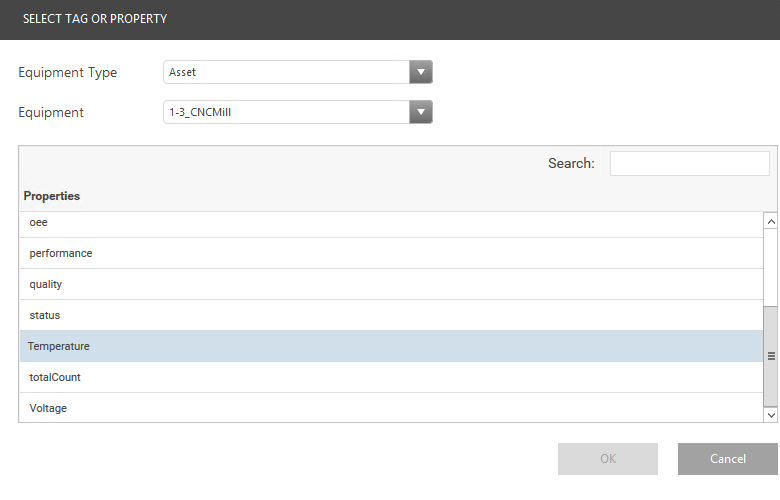Click the scroll up arrow in properties list
Screen dimensions: 780x500
coord(770,222)
